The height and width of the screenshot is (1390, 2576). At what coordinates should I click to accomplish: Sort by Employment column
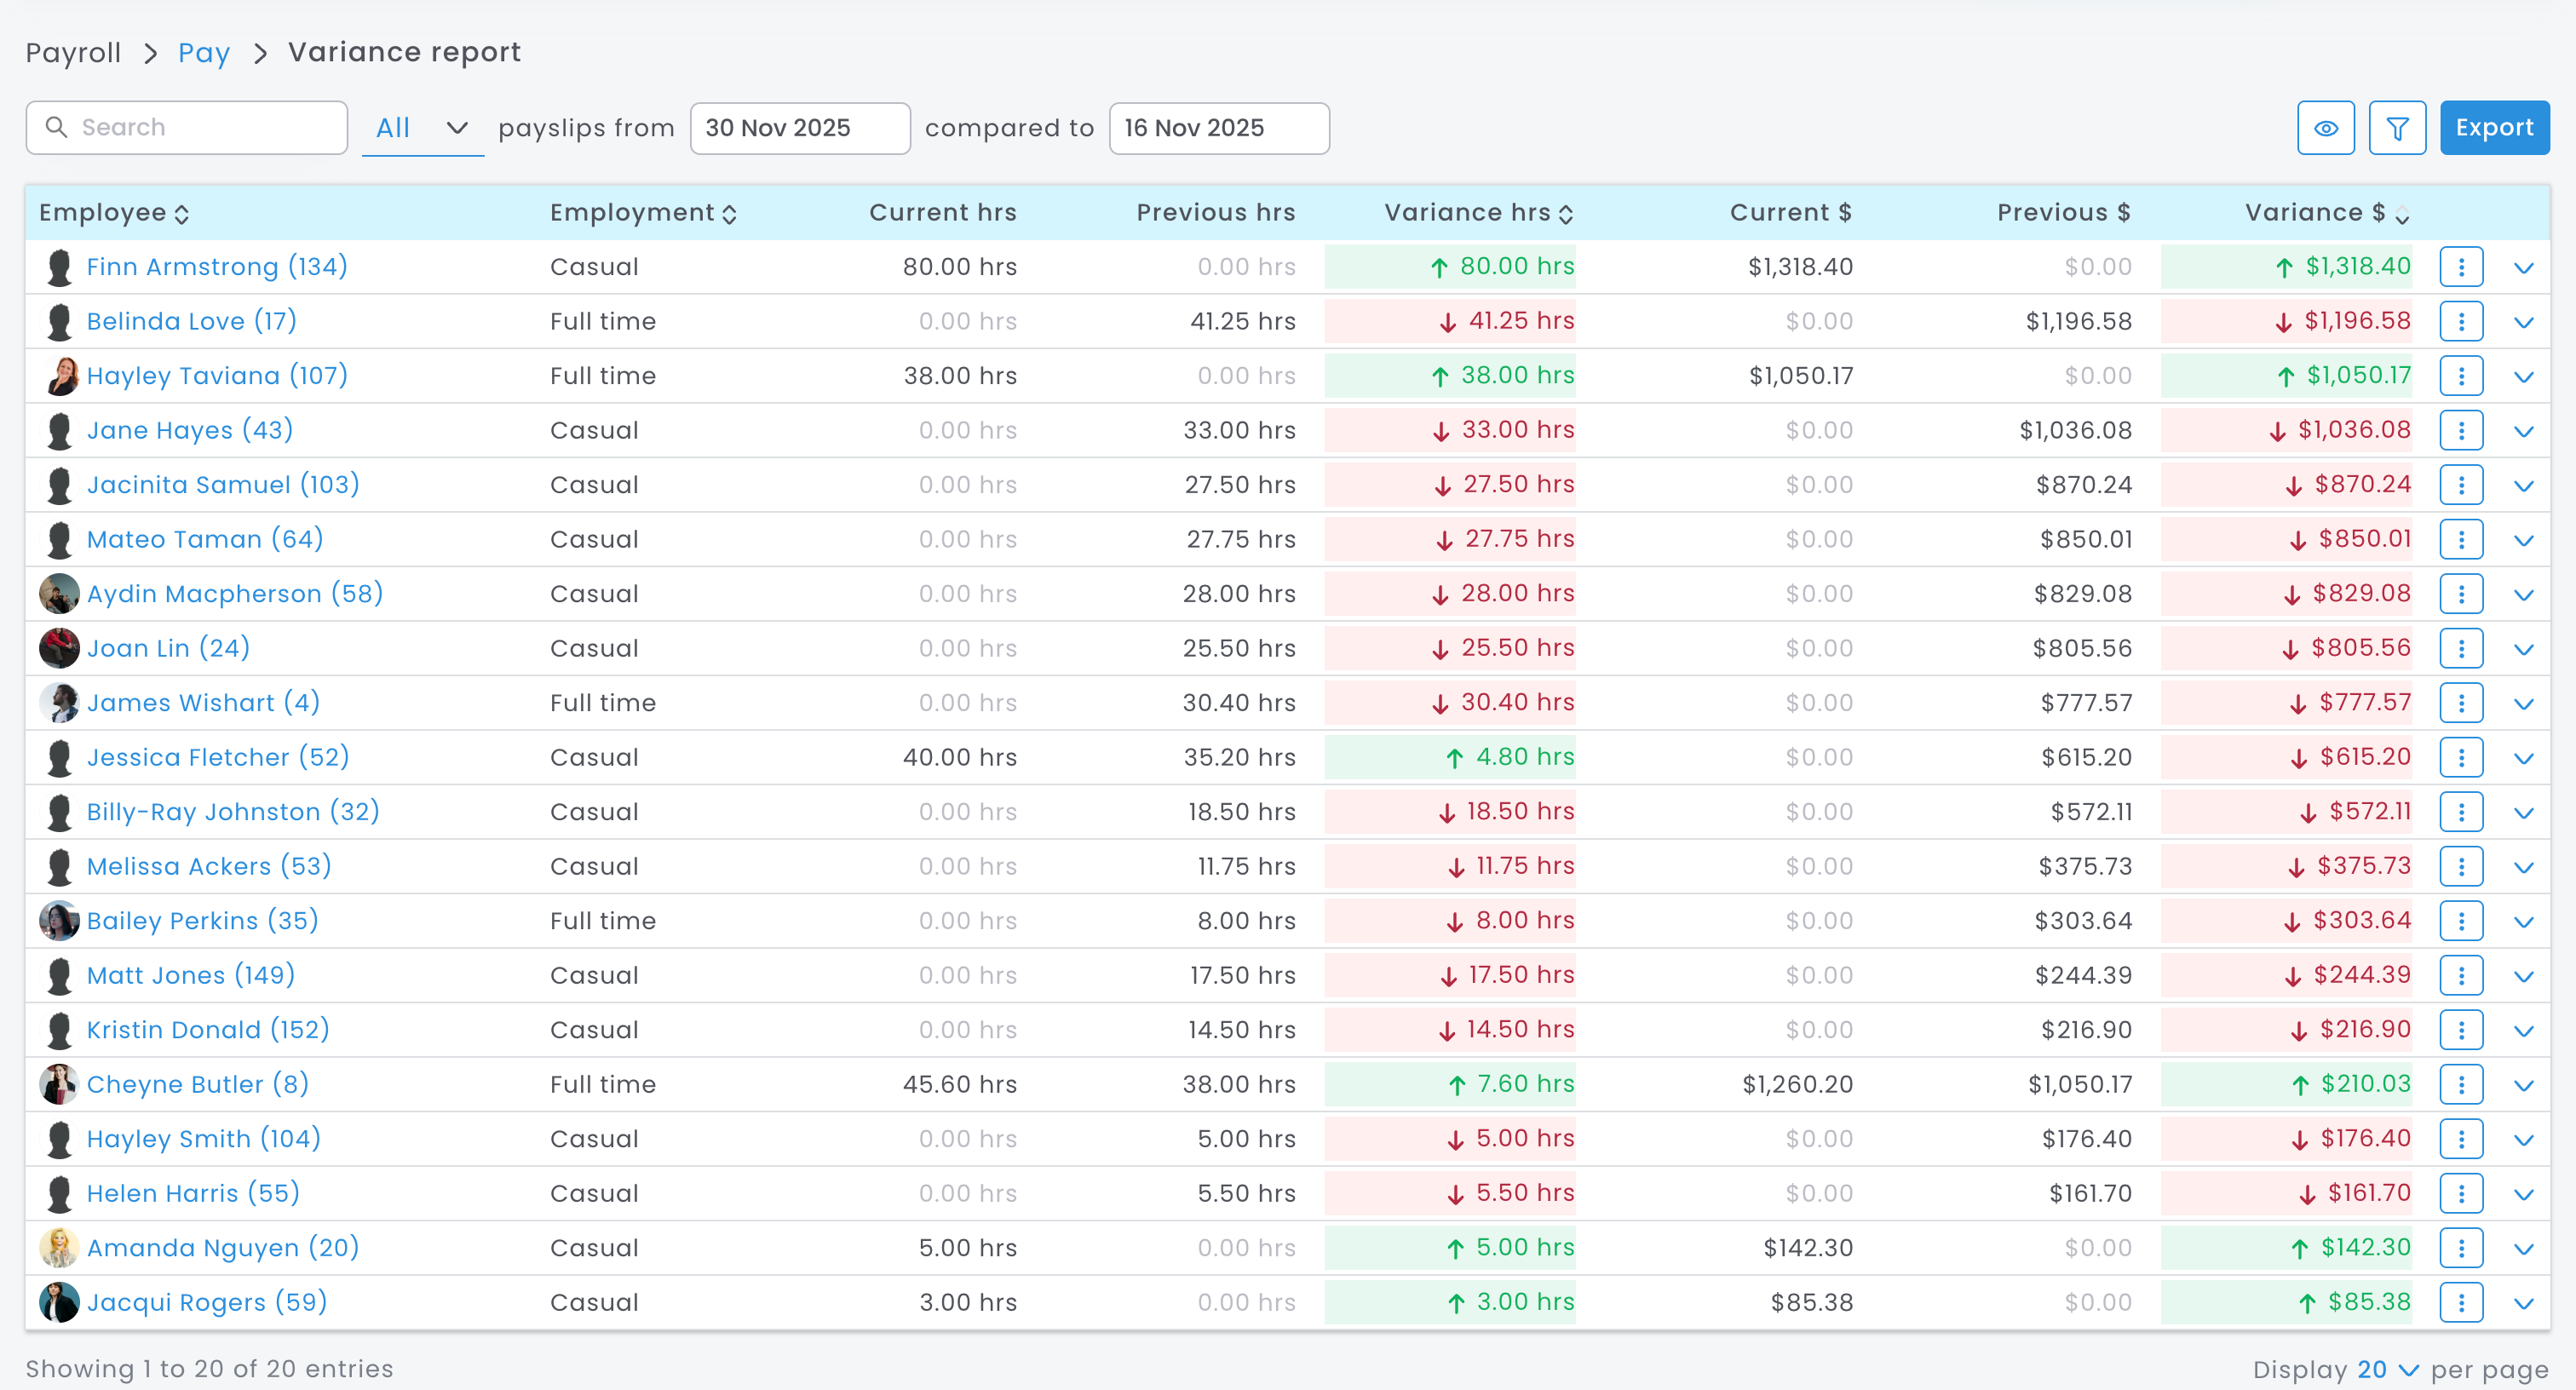(730, 214)
